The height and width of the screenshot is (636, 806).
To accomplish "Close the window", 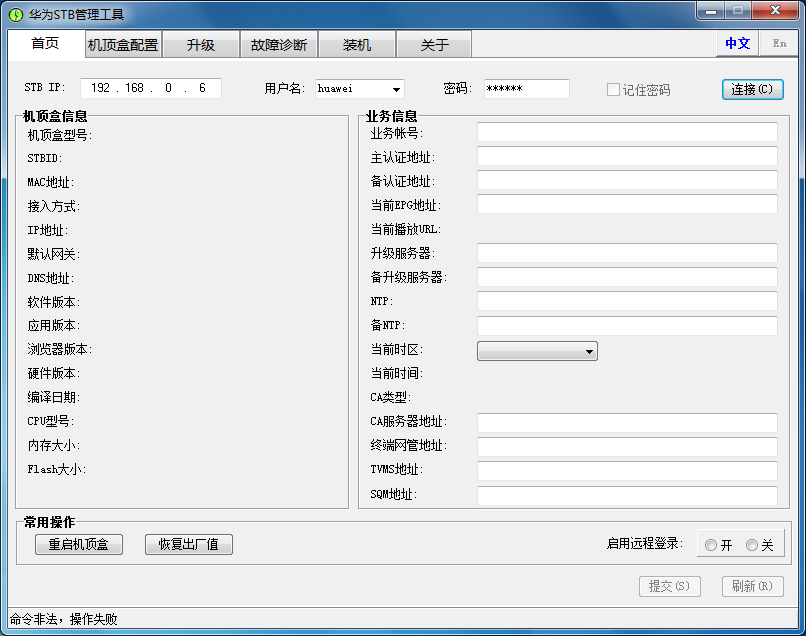I will [776, 11].
